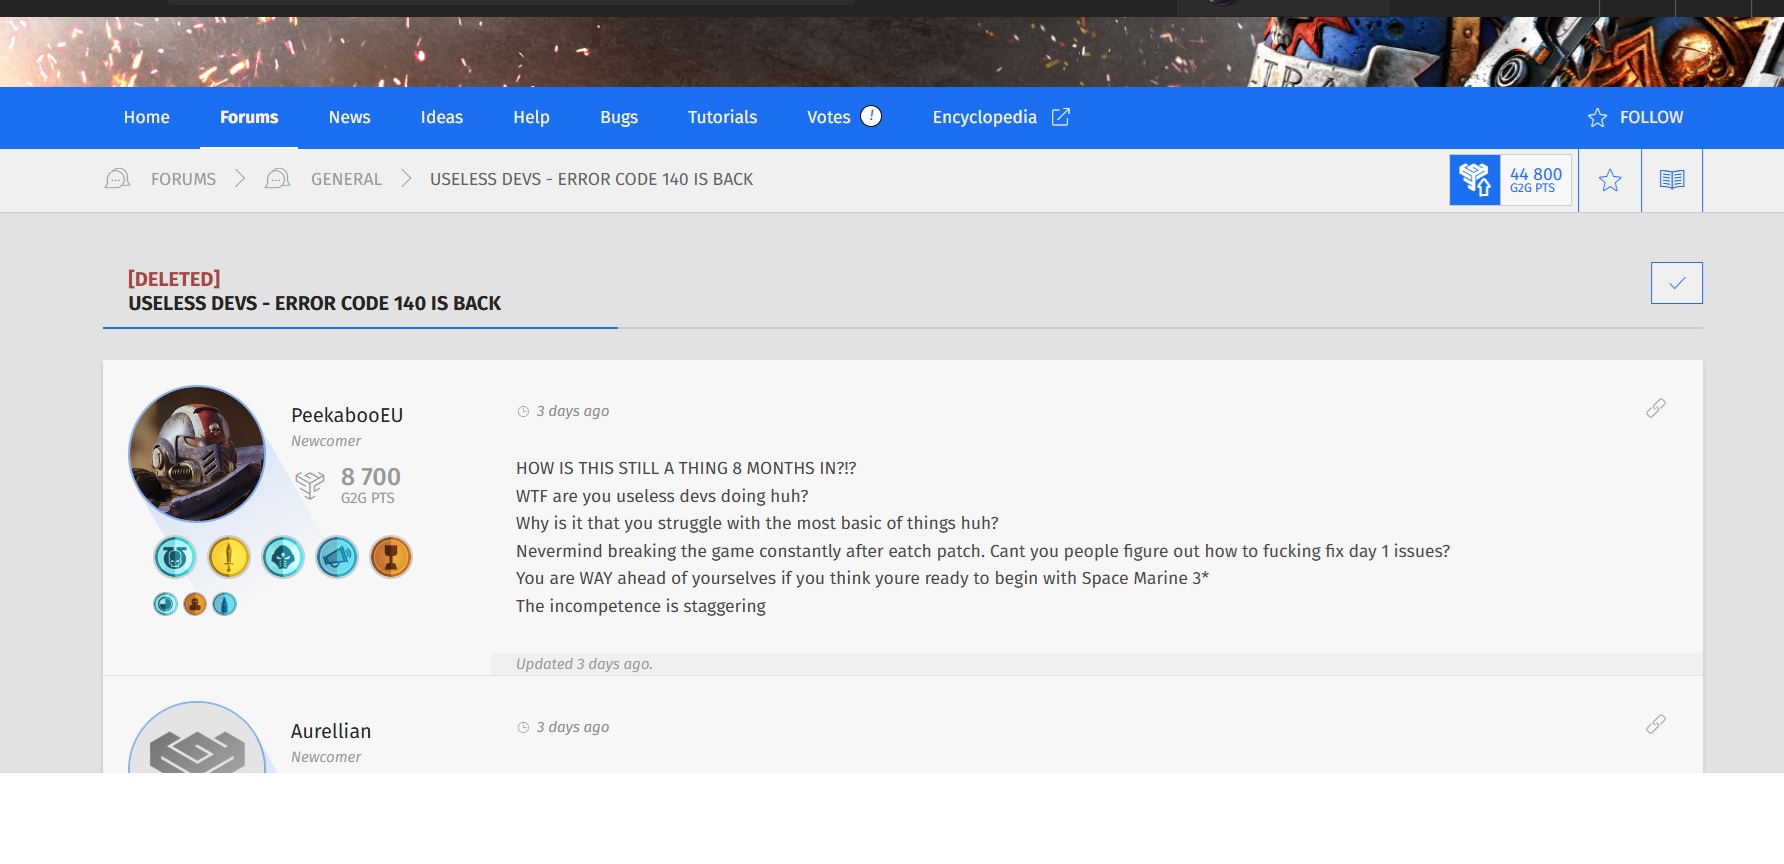Open the Encyclopedia link

click(985, 117)
